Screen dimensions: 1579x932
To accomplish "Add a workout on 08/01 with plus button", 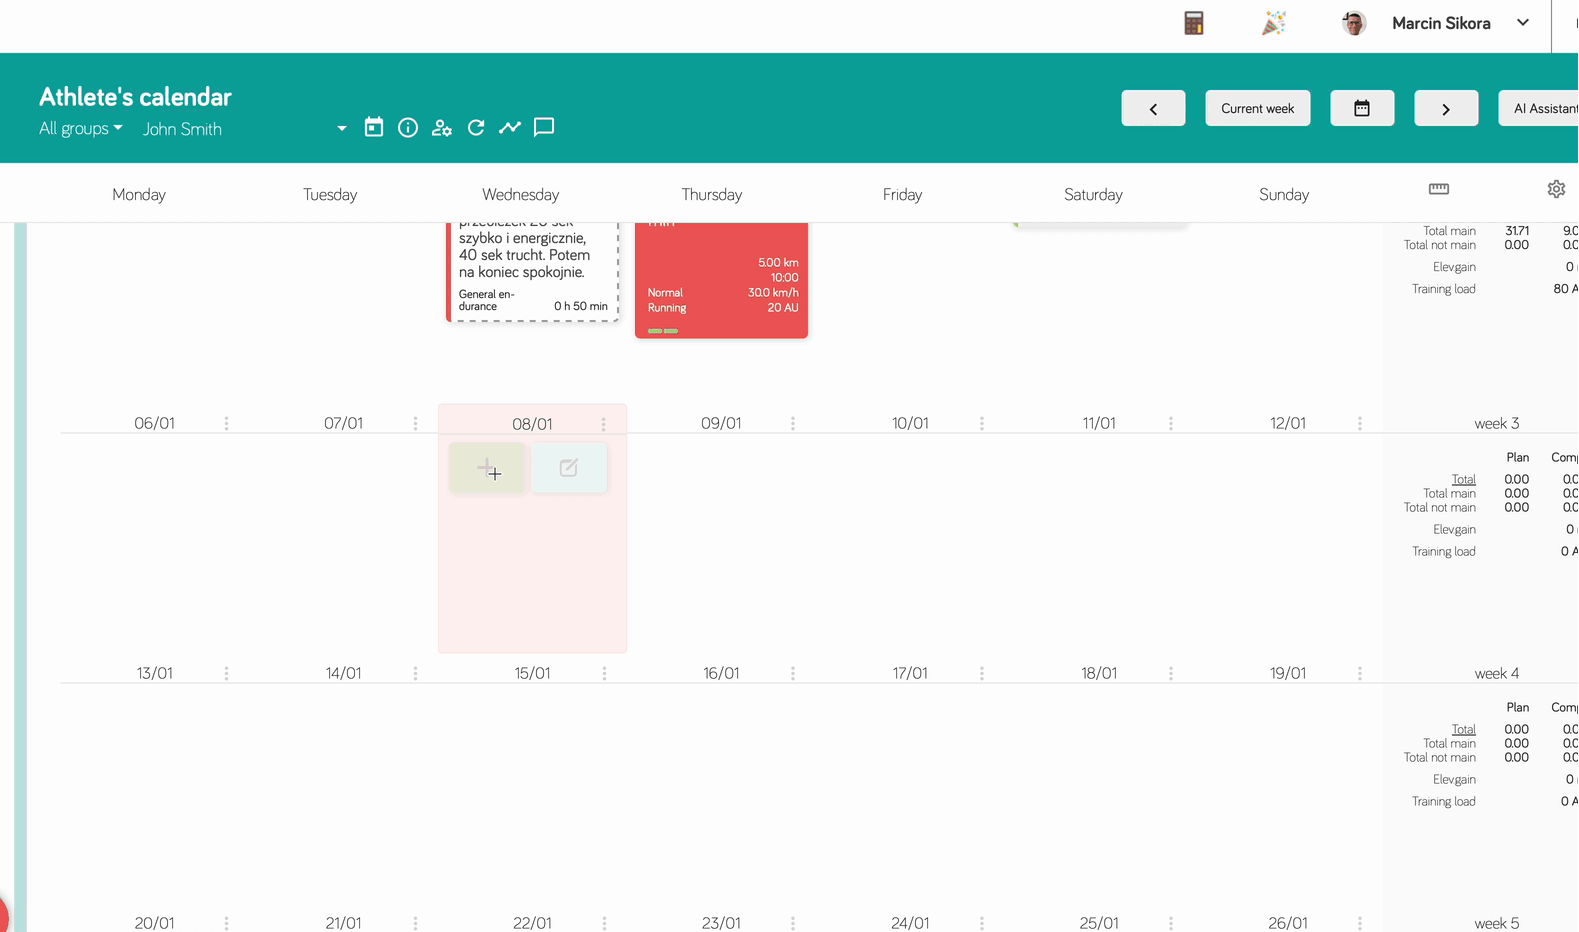I will point(487,468).
